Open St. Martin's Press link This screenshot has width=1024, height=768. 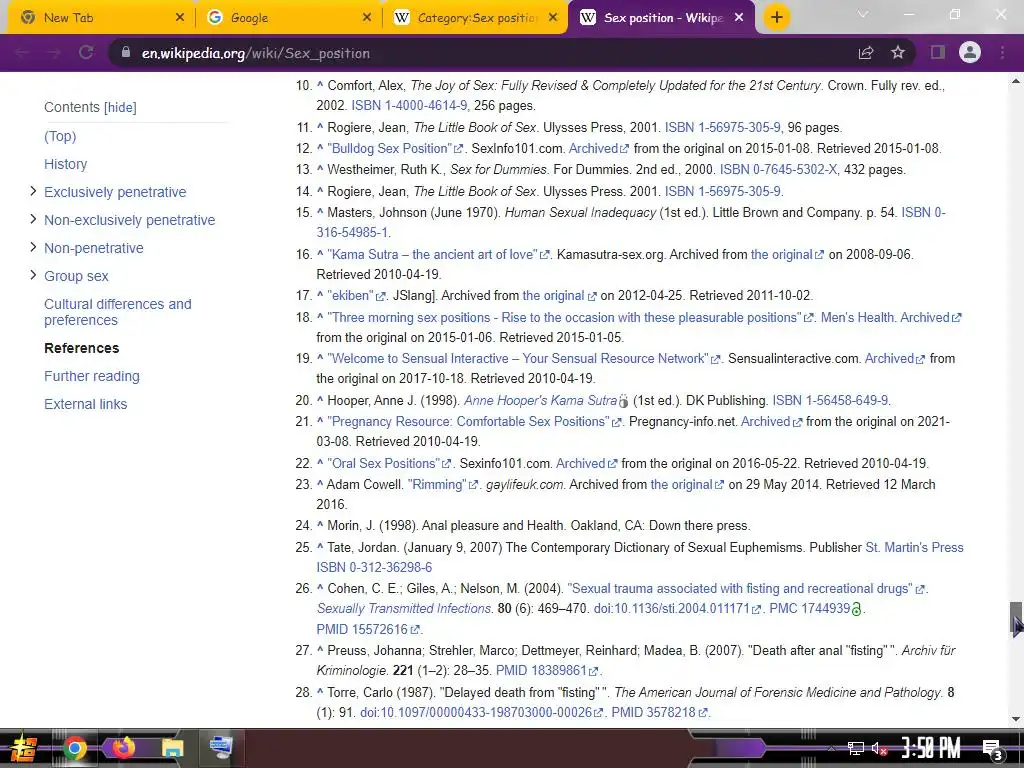(914, 547)
